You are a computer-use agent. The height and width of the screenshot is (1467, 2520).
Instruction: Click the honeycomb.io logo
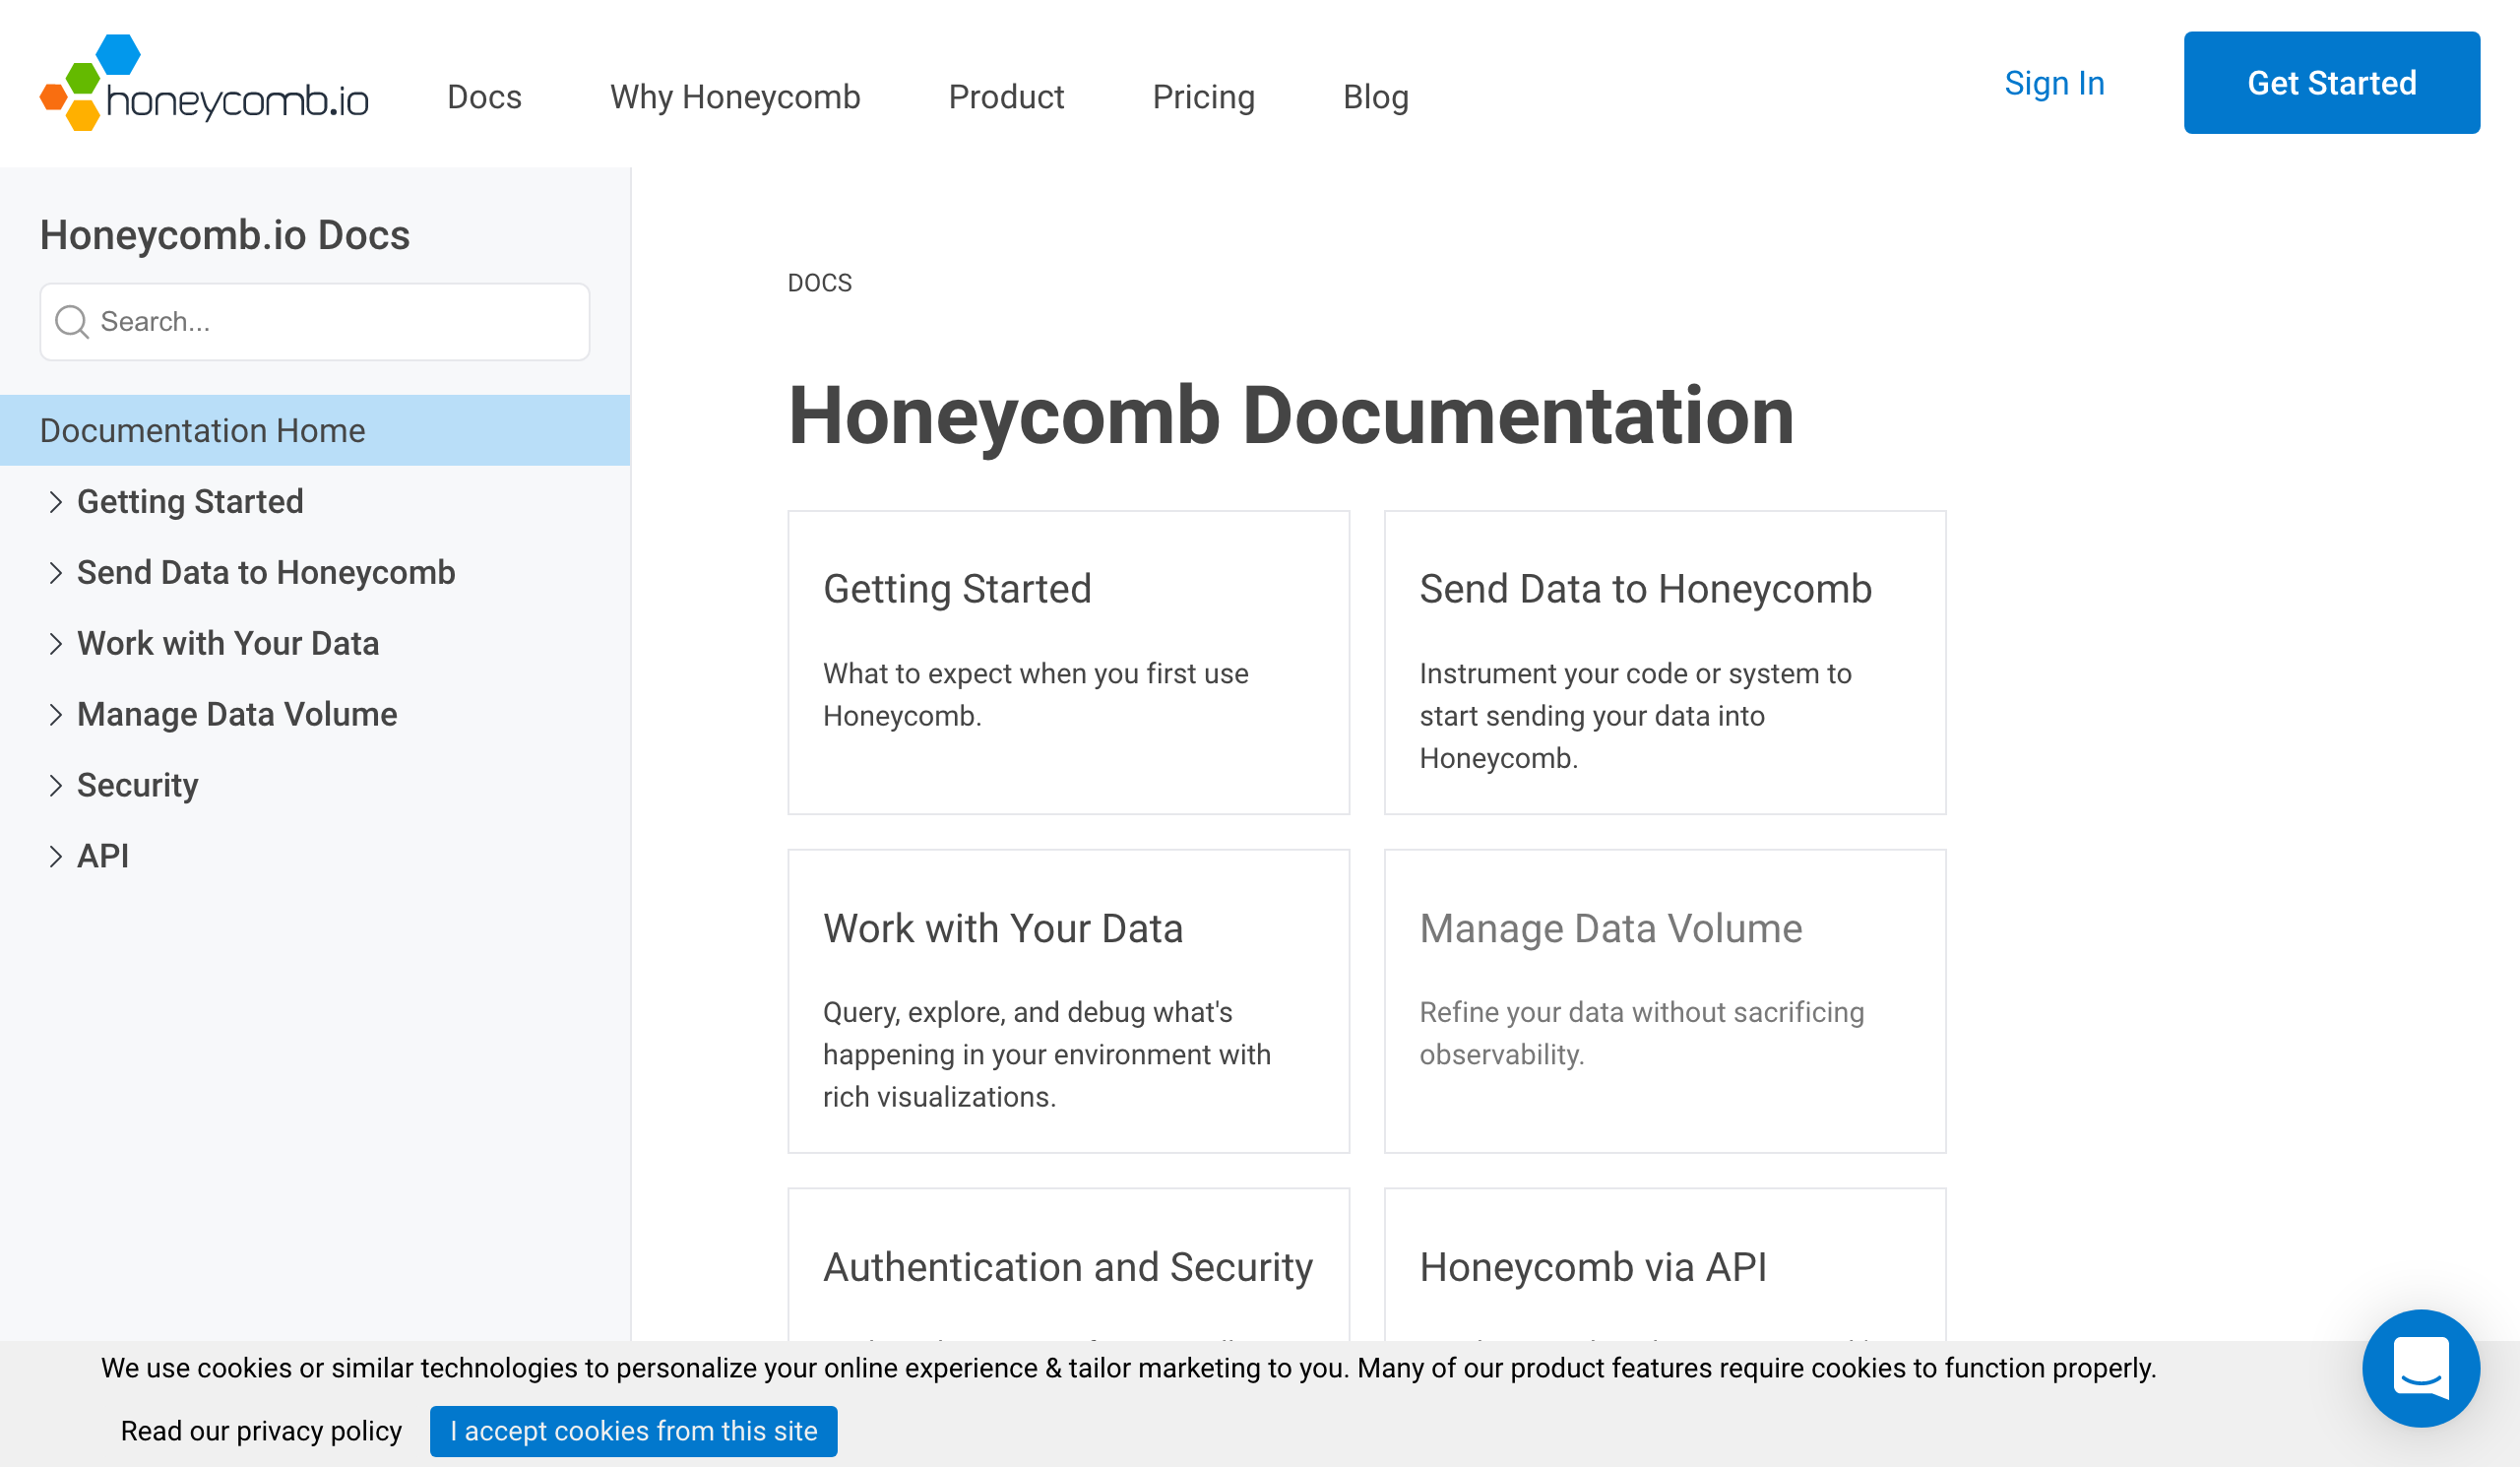204,83
